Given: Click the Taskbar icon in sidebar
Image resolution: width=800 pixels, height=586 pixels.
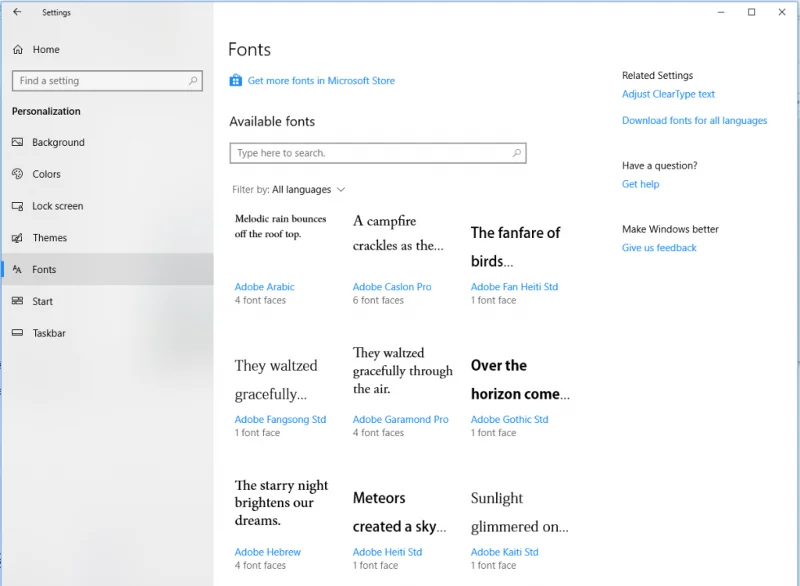Looking at the screenshot, I should click(17, 333).
